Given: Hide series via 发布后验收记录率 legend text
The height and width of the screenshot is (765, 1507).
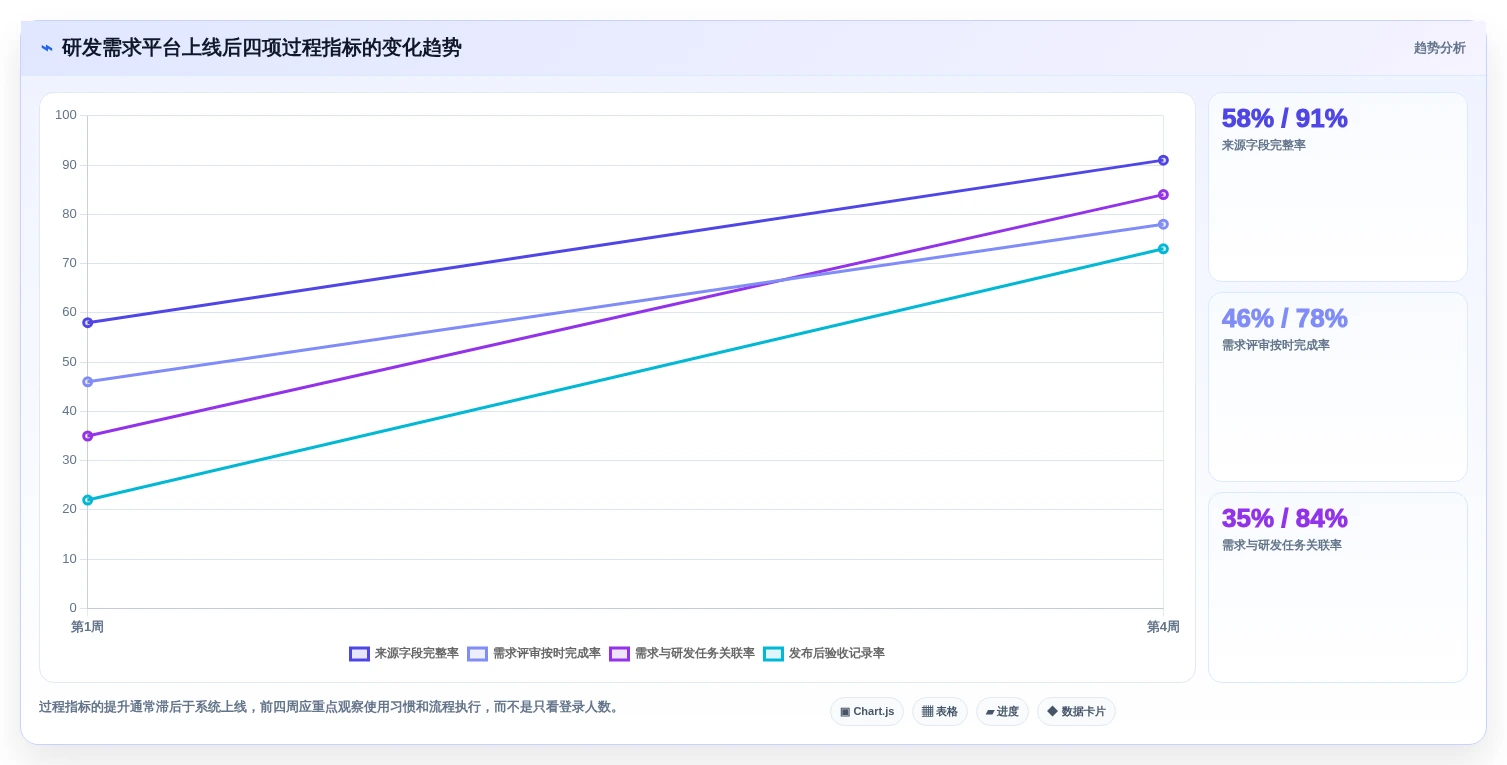Looking at the screenshot, I should [x=837, y=654].
